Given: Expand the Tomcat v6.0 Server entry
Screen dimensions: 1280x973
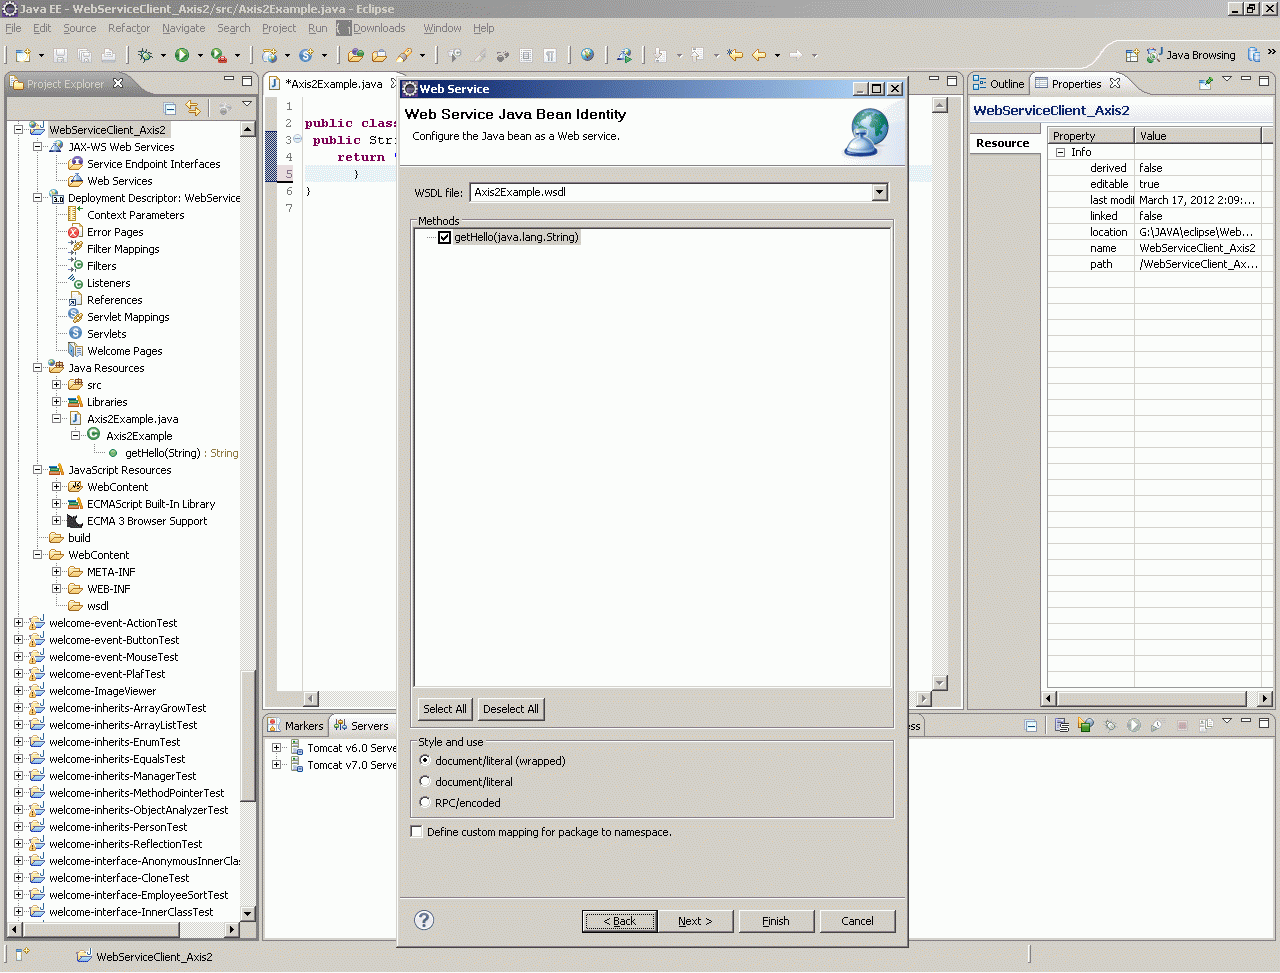Looking at the screenshot, I should [x=277, y=748].
